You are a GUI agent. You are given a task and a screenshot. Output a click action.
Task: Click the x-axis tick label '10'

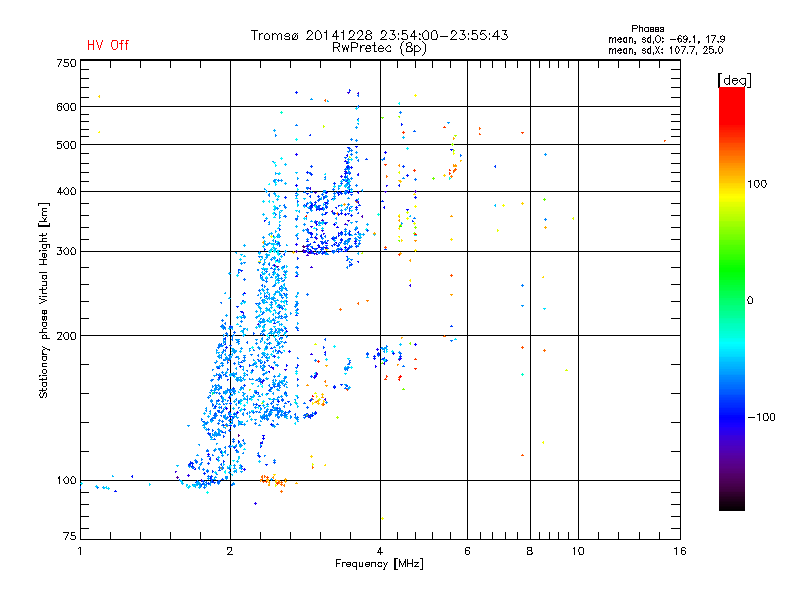point(578,551)
